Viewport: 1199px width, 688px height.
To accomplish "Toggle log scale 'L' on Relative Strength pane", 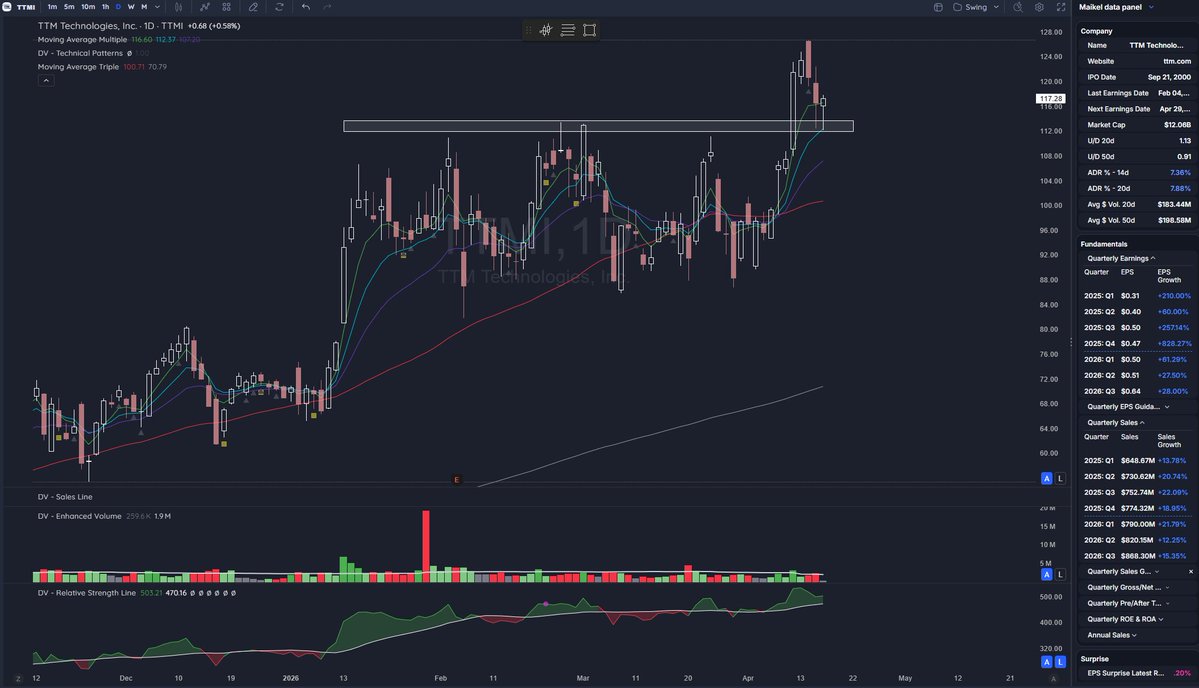I will click(x=1060, y=662).
